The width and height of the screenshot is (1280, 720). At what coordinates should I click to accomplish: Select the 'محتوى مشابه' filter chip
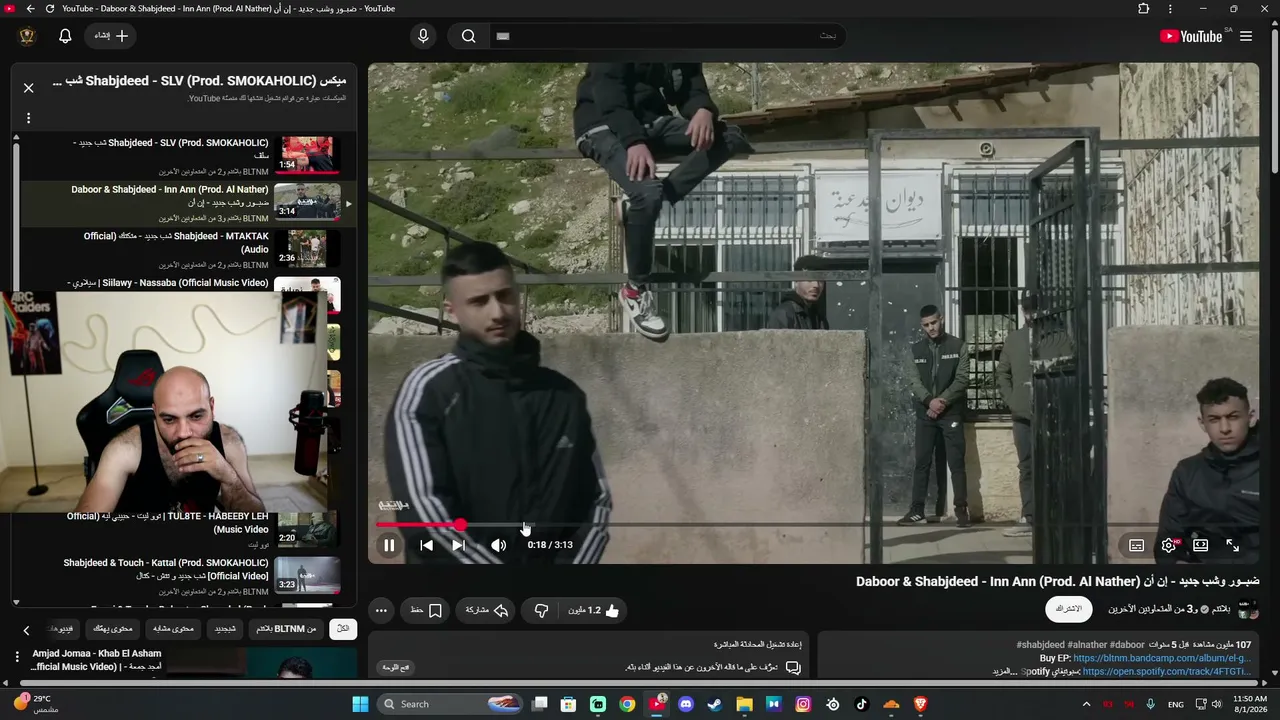(x=173, y=629)
